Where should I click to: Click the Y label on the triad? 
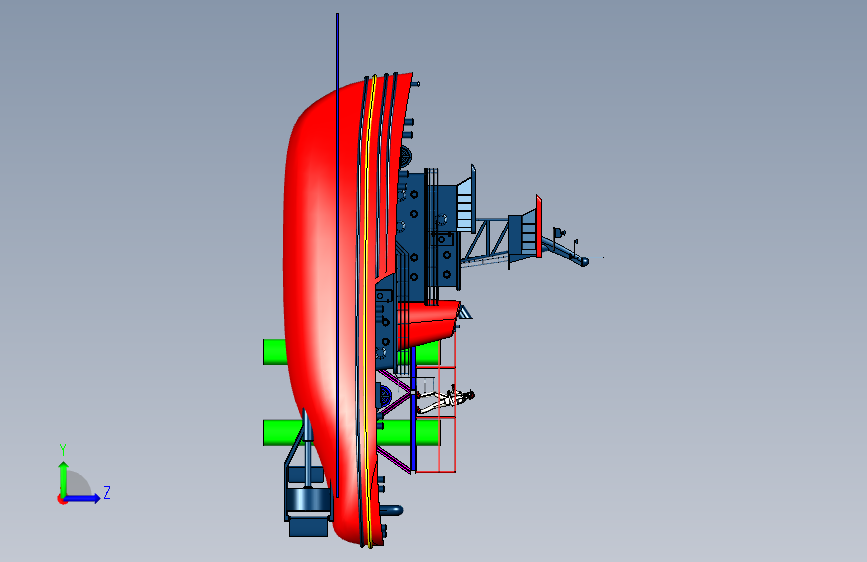pos(63,450)
